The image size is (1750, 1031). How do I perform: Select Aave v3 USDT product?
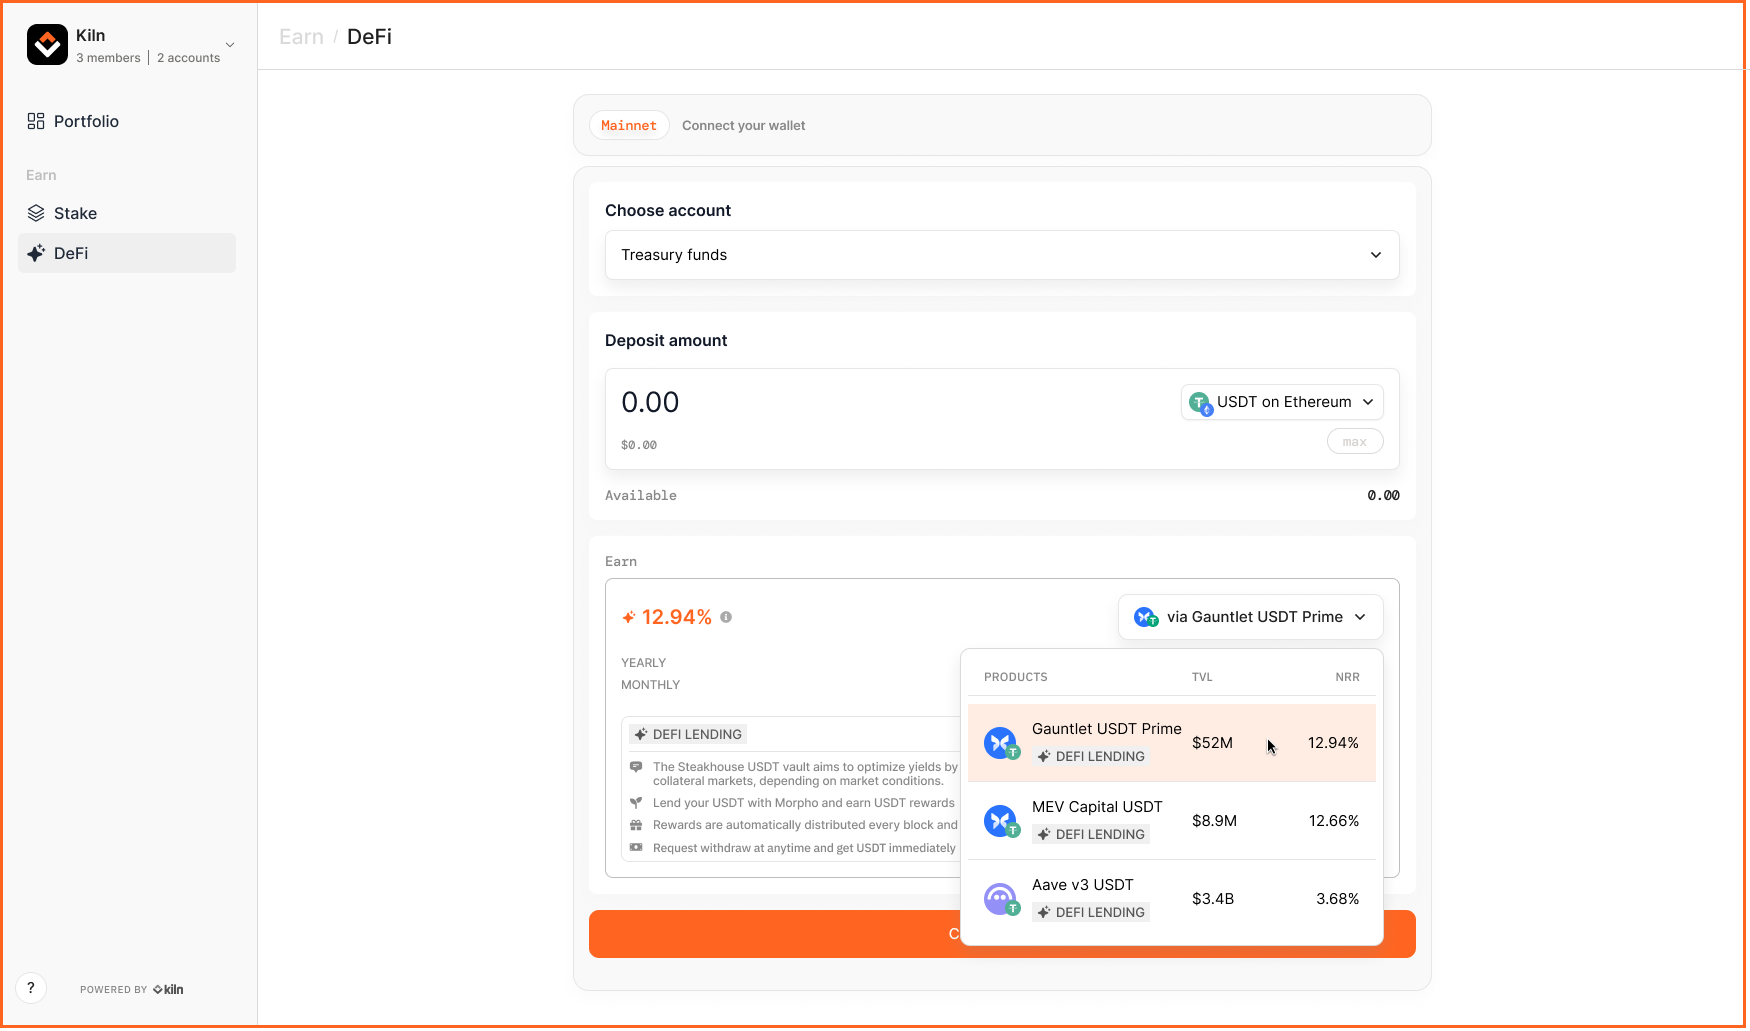point(1172,899)
